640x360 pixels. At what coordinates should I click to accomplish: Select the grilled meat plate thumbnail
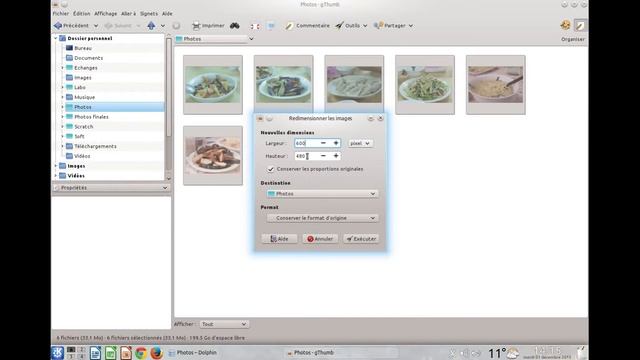[x=213, y=156]
